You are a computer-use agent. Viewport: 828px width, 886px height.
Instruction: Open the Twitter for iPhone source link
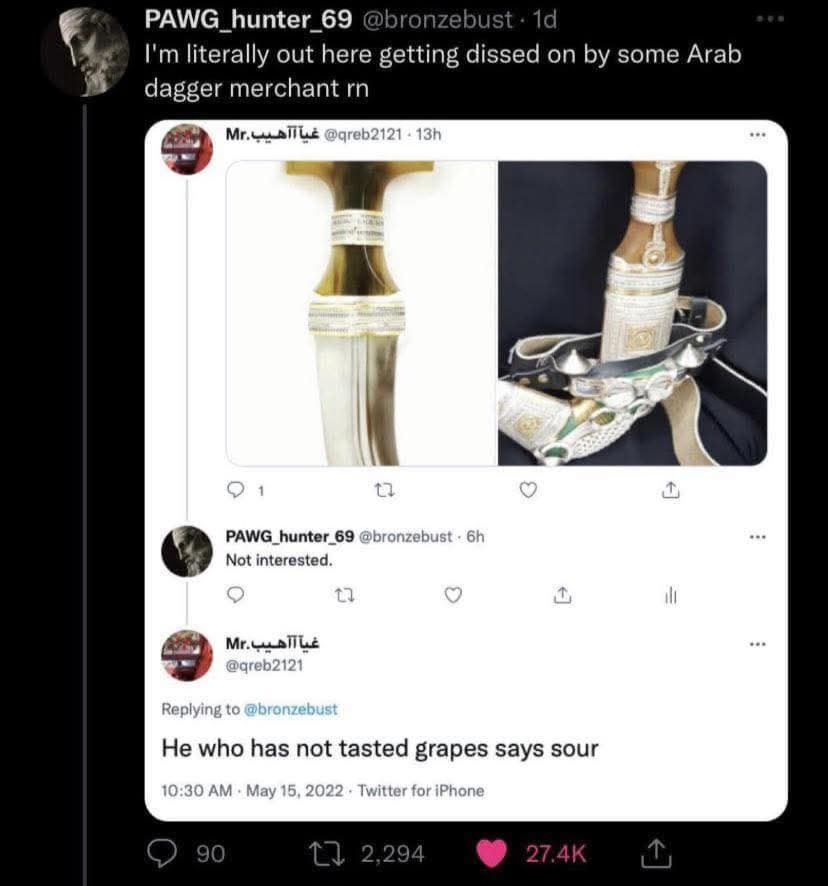[x=420, y=790]
